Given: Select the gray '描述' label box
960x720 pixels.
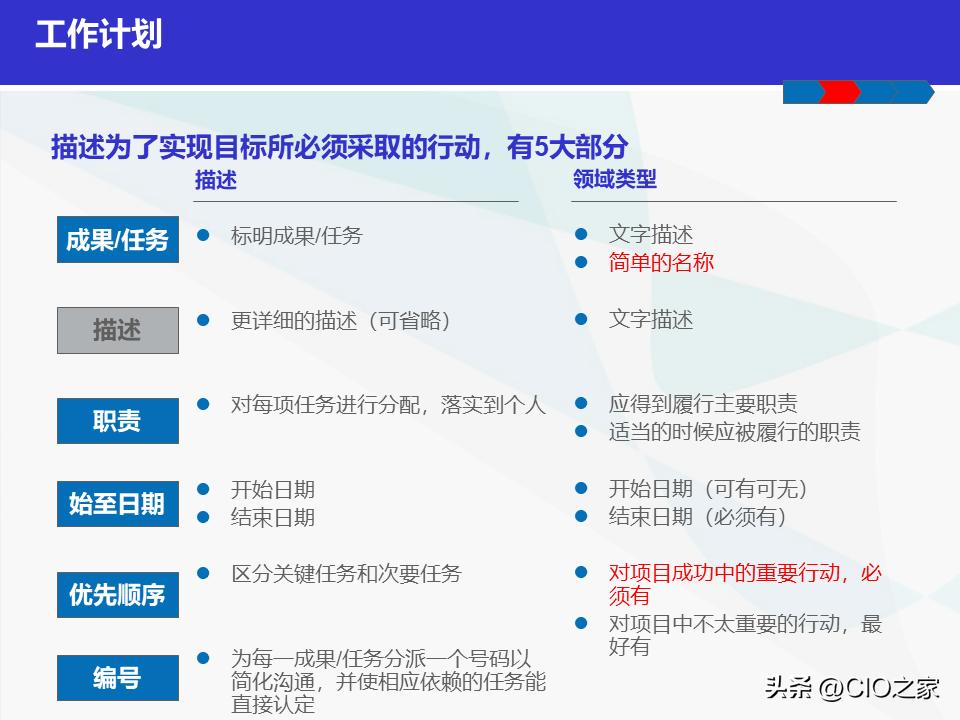Looking at the screenshot, I should pos(119,330).
